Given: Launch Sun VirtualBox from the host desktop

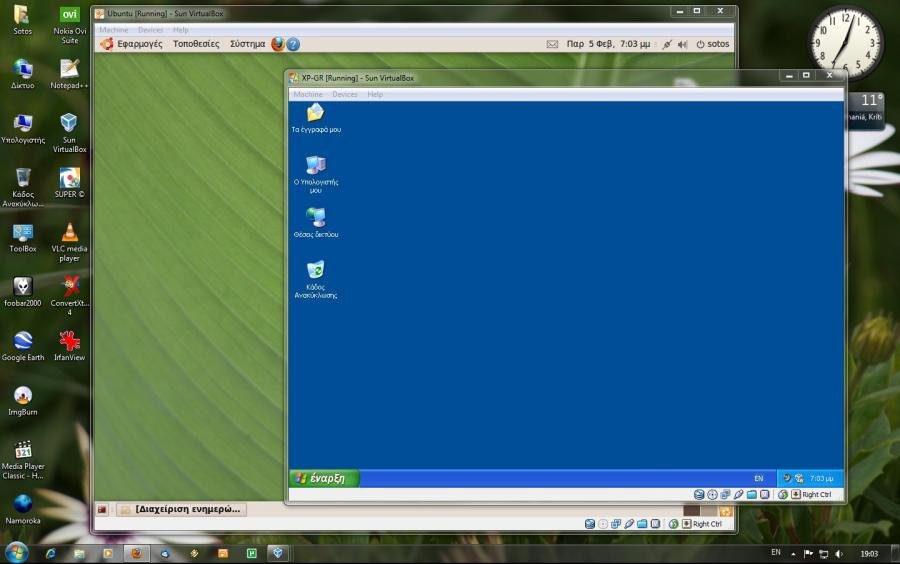Looking at the screenshot, I should click(69, 123).
